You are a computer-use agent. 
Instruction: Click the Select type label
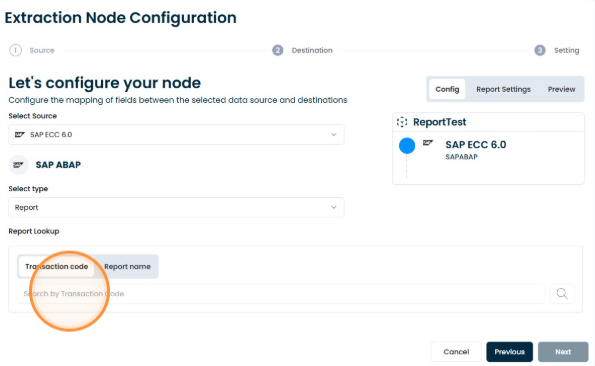pos(28,189)
